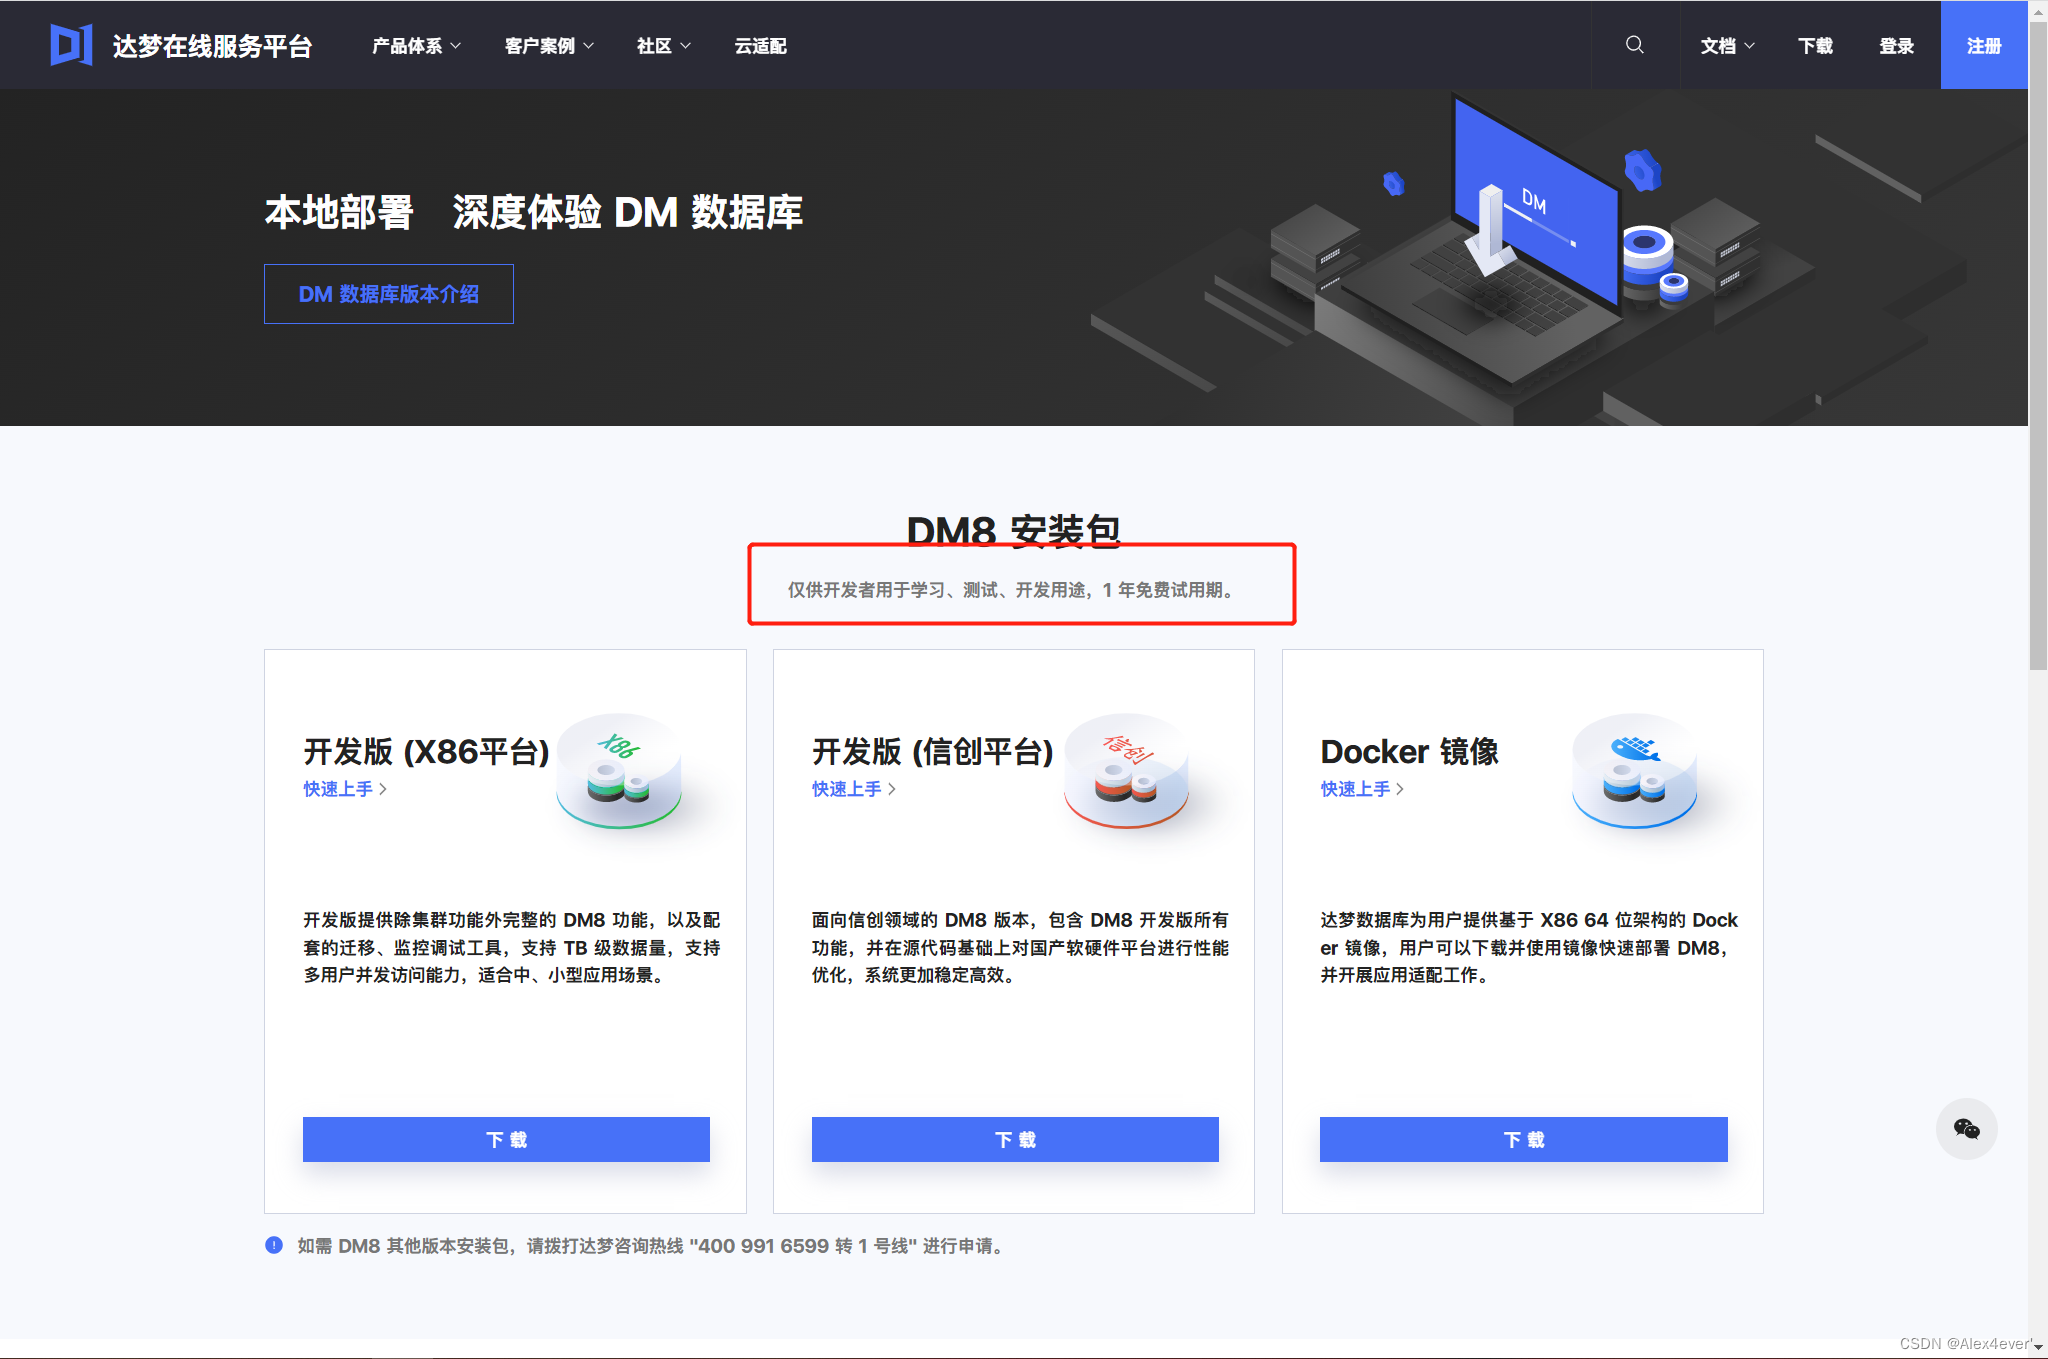Select 云适配 from the navigation bar
The width and height of the screenshot is (2048, 1359).
pos(760,45)
